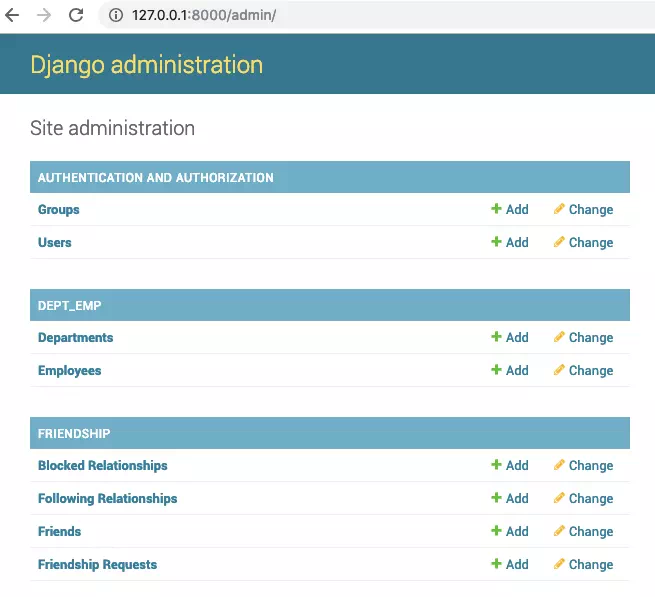Screen dimensions: 655x597
Task: Open the Friends model list
Action: click(59, 531)
